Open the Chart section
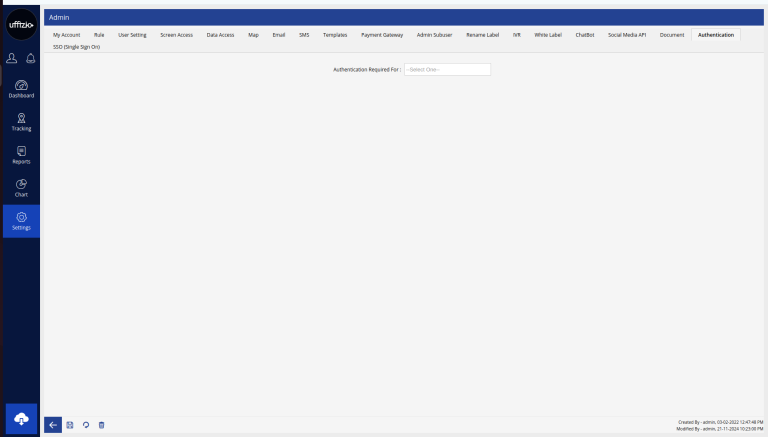768x437 pixels. click(x=21, y=187)
